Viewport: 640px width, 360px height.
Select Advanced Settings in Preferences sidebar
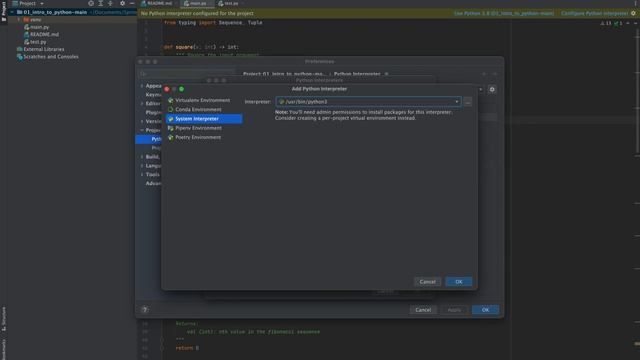153,184
